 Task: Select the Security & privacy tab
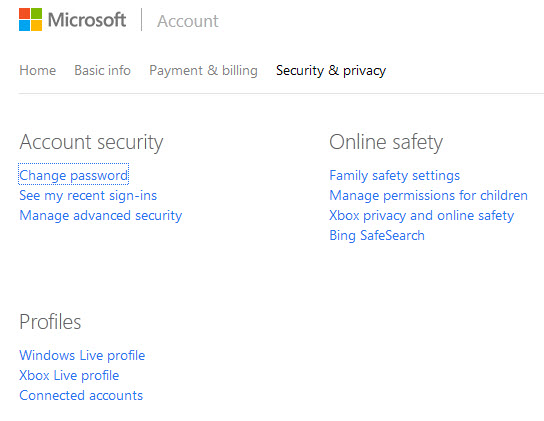point(331,71)
